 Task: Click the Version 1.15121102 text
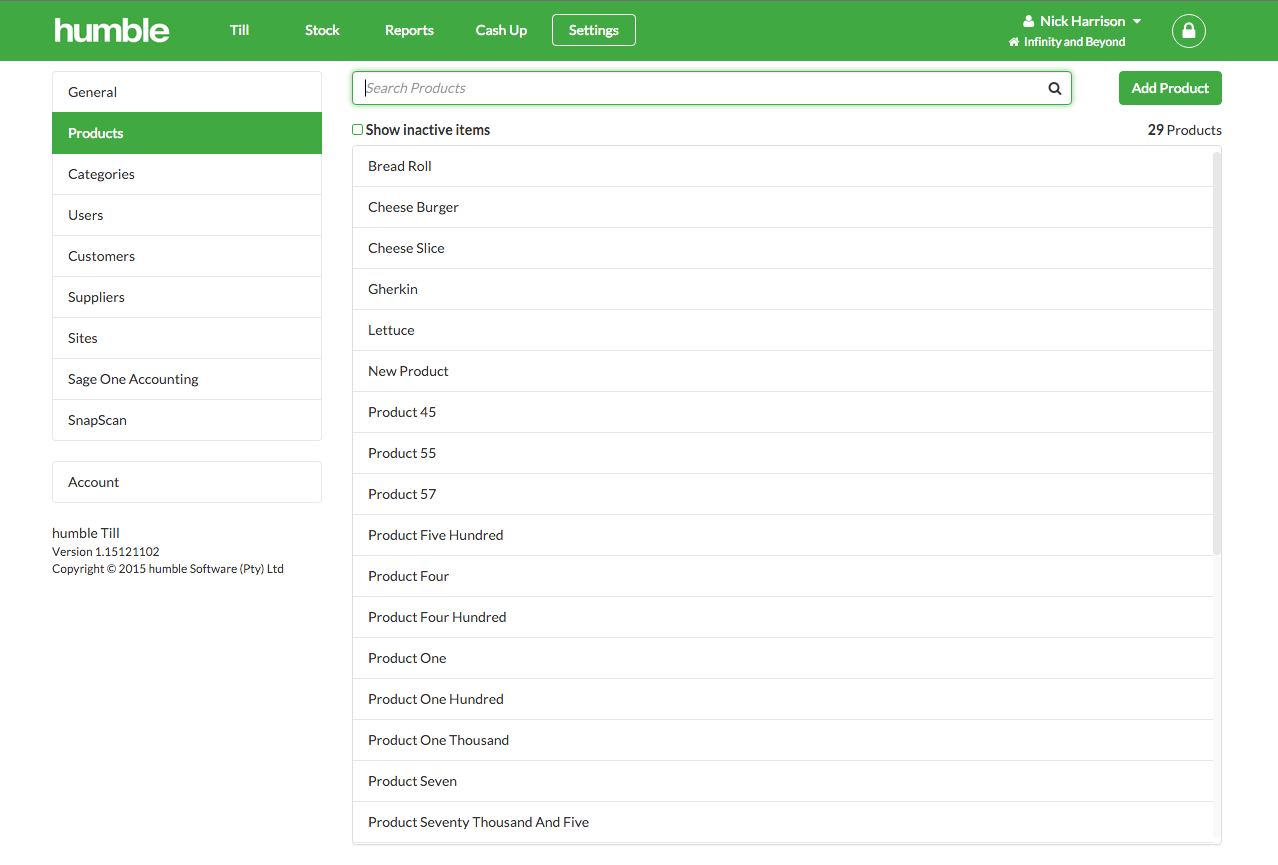click(106, 552)
